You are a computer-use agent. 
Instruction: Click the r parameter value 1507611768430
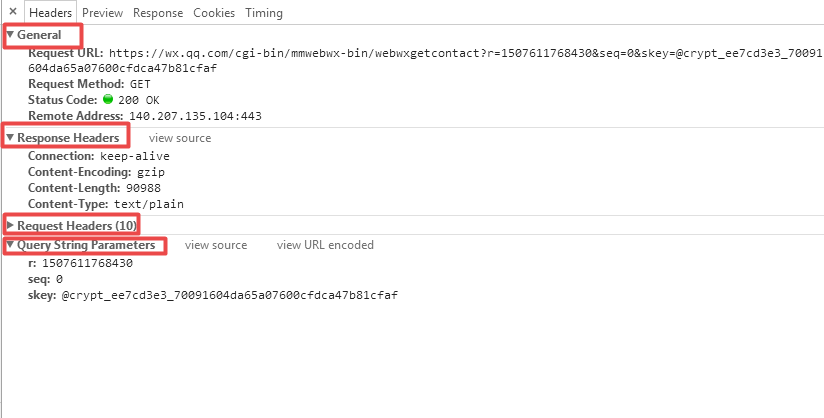coord(87,264)
